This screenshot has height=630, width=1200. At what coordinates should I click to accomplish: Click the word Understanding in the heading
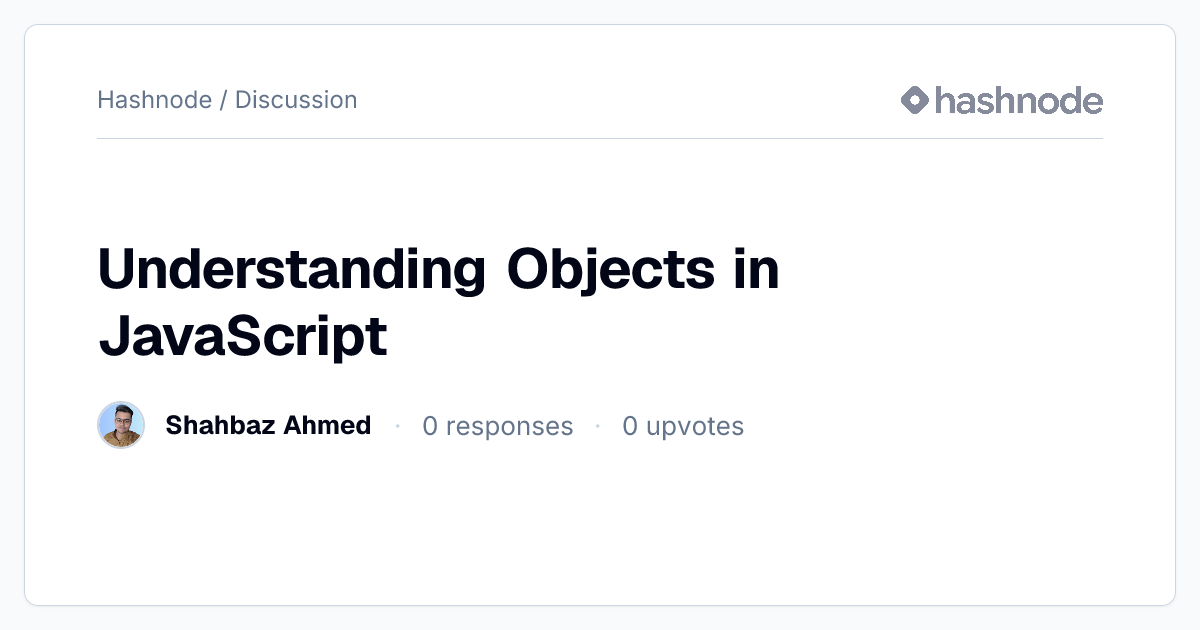point(292,272)
